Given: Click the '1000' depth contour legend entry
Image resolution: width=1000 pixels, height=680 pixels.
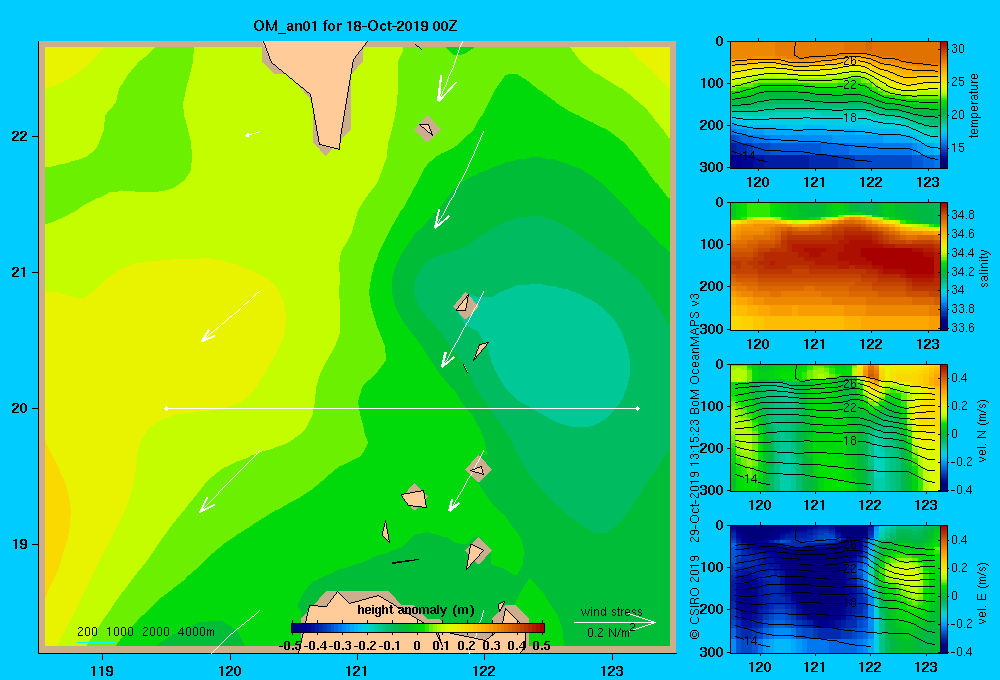Looking at the screenshot, I should (x=120, y=632).
